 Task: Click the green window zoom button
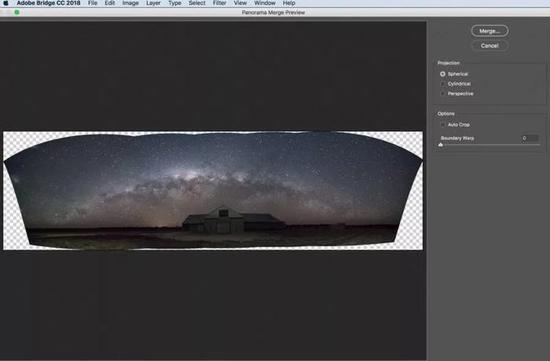coord(17,12)
